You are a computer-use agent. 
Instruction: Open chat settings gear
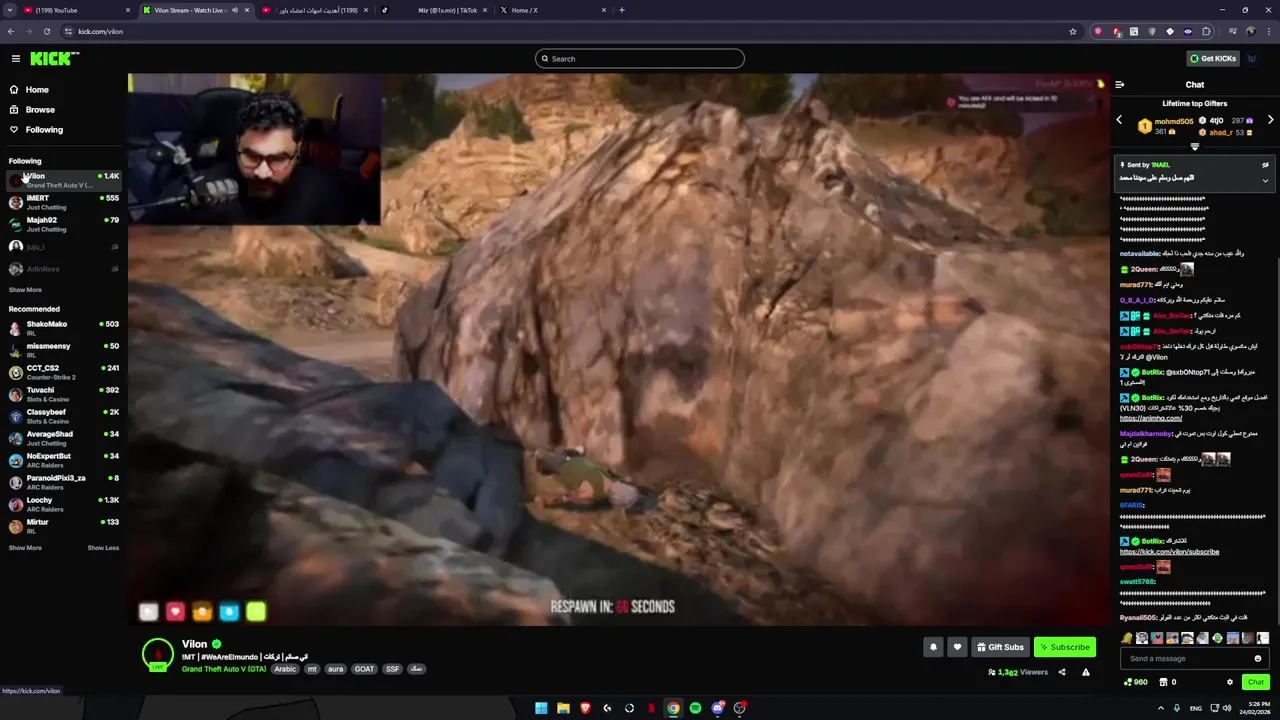1230,682
